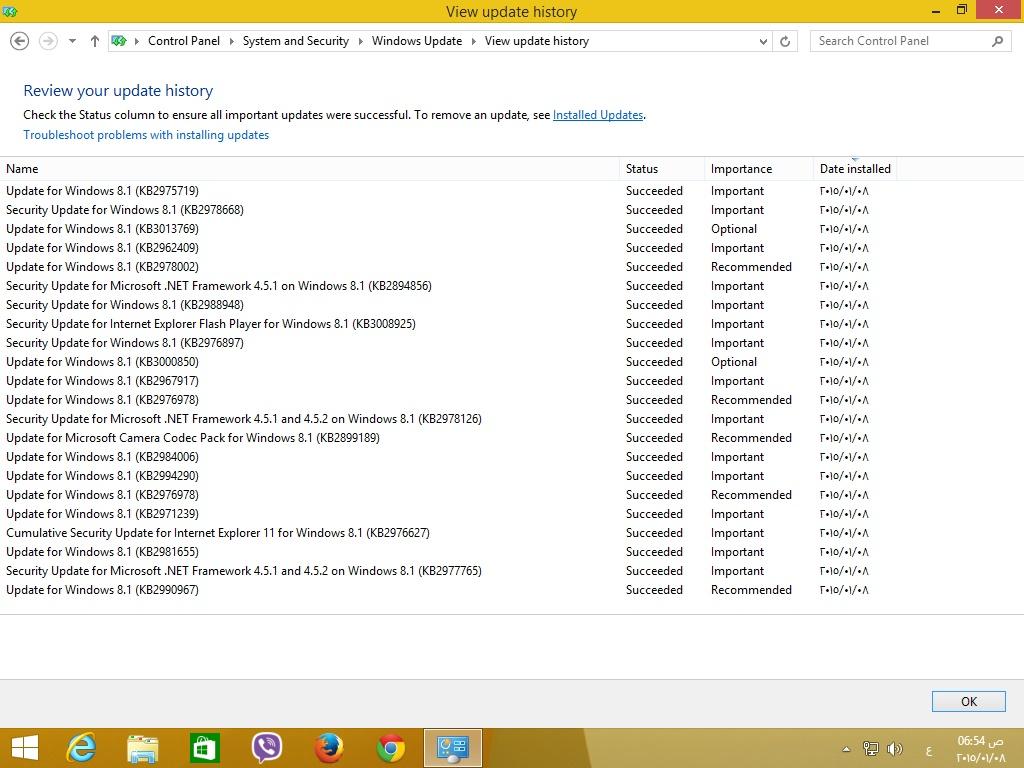Viewport: 1024px width, 768px height.
Task: Select .NET Framework security update KB2977765
Action: coord(448,570)
